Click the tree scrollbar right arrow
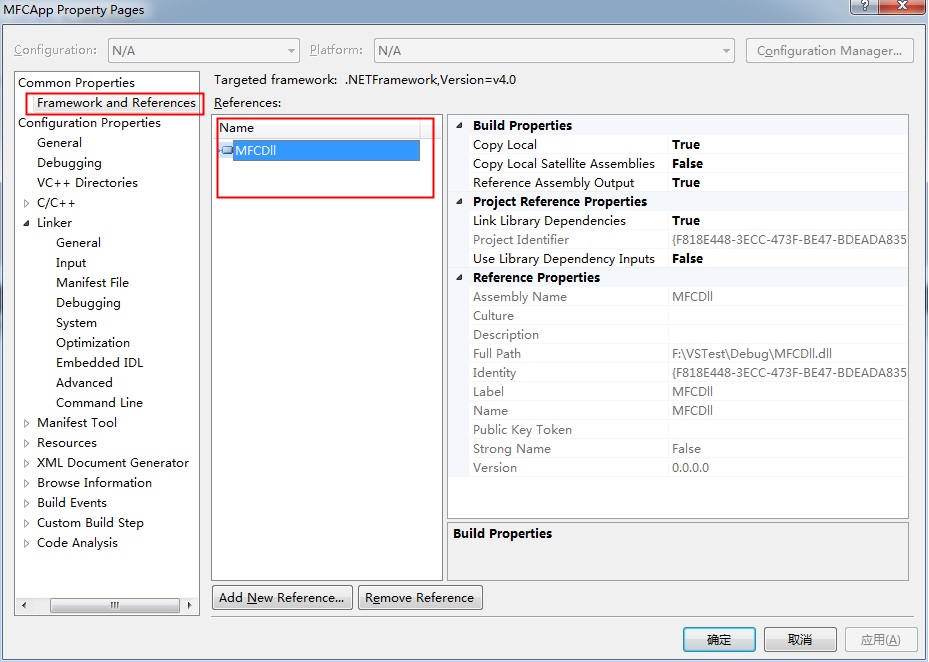 (x=189, y=605)
